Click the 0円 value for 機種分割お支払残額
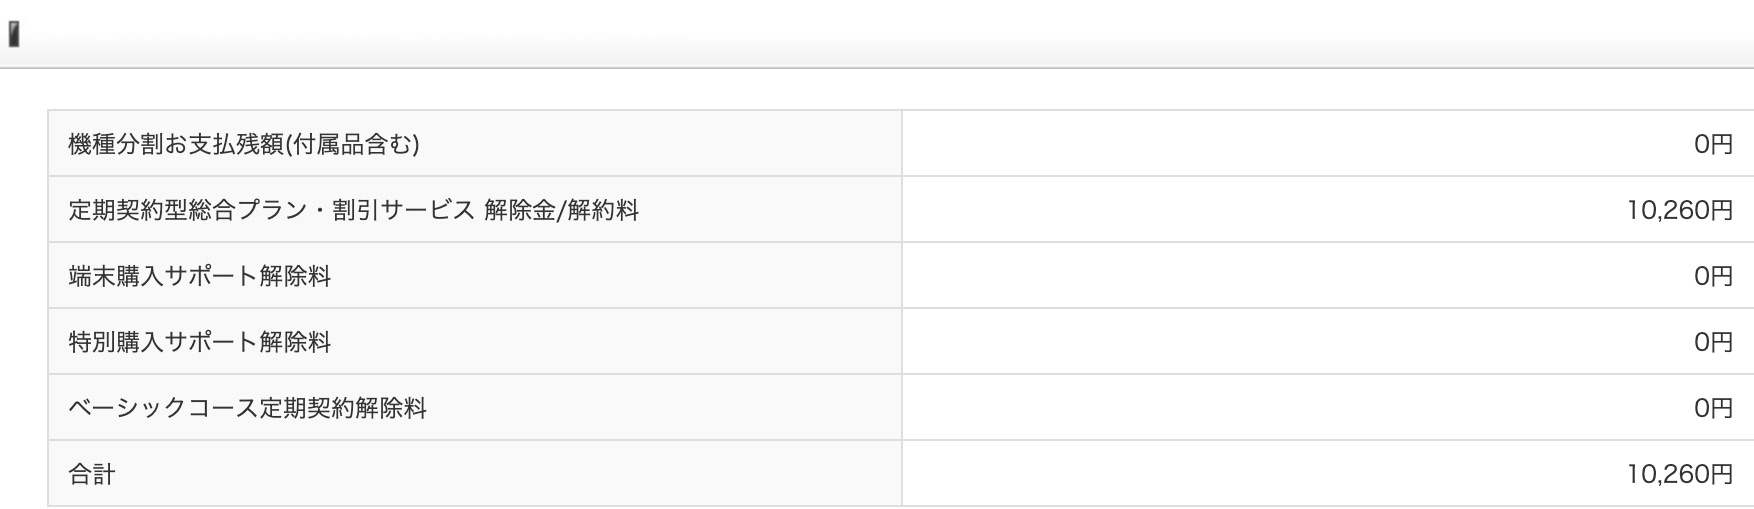Image resolution: width=1754 pixels, height=509 pixels. click(1713, 144)
